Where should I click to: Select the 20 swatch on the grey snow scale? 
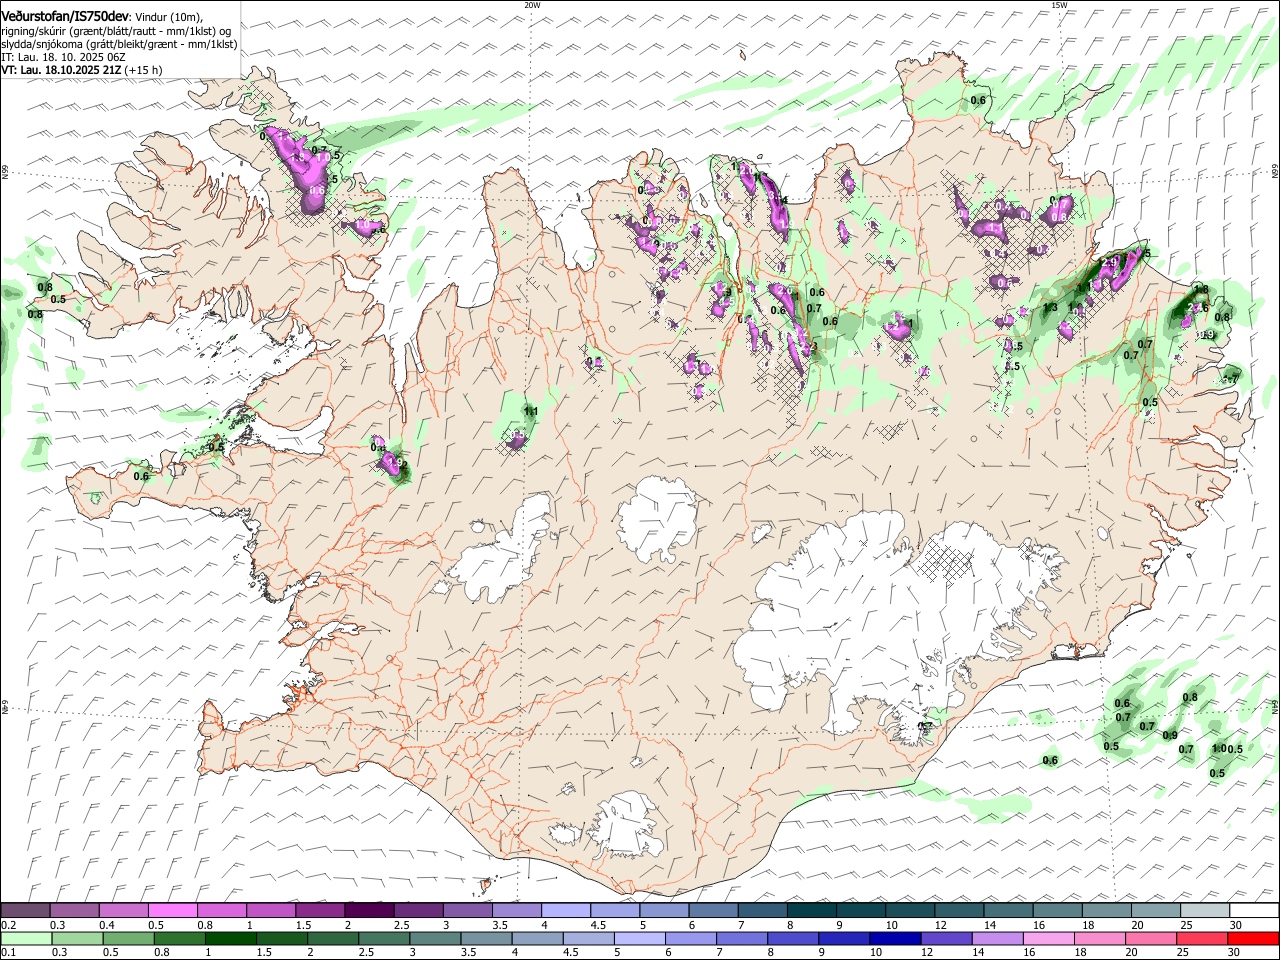click(x=1156, y=911)
